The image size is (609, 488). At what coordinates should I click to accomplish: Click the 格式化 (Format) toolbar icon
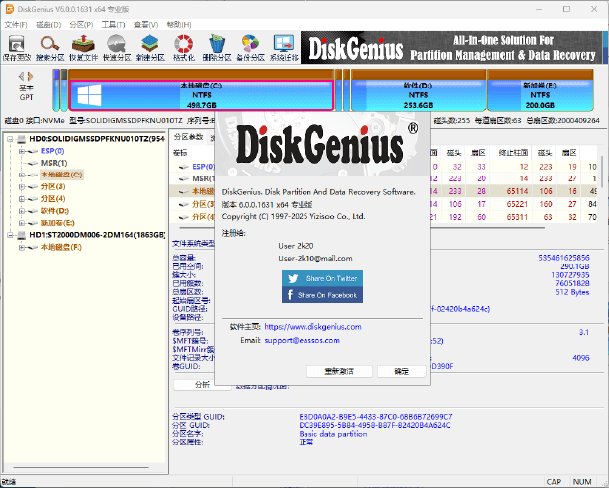tap(183, 47)
